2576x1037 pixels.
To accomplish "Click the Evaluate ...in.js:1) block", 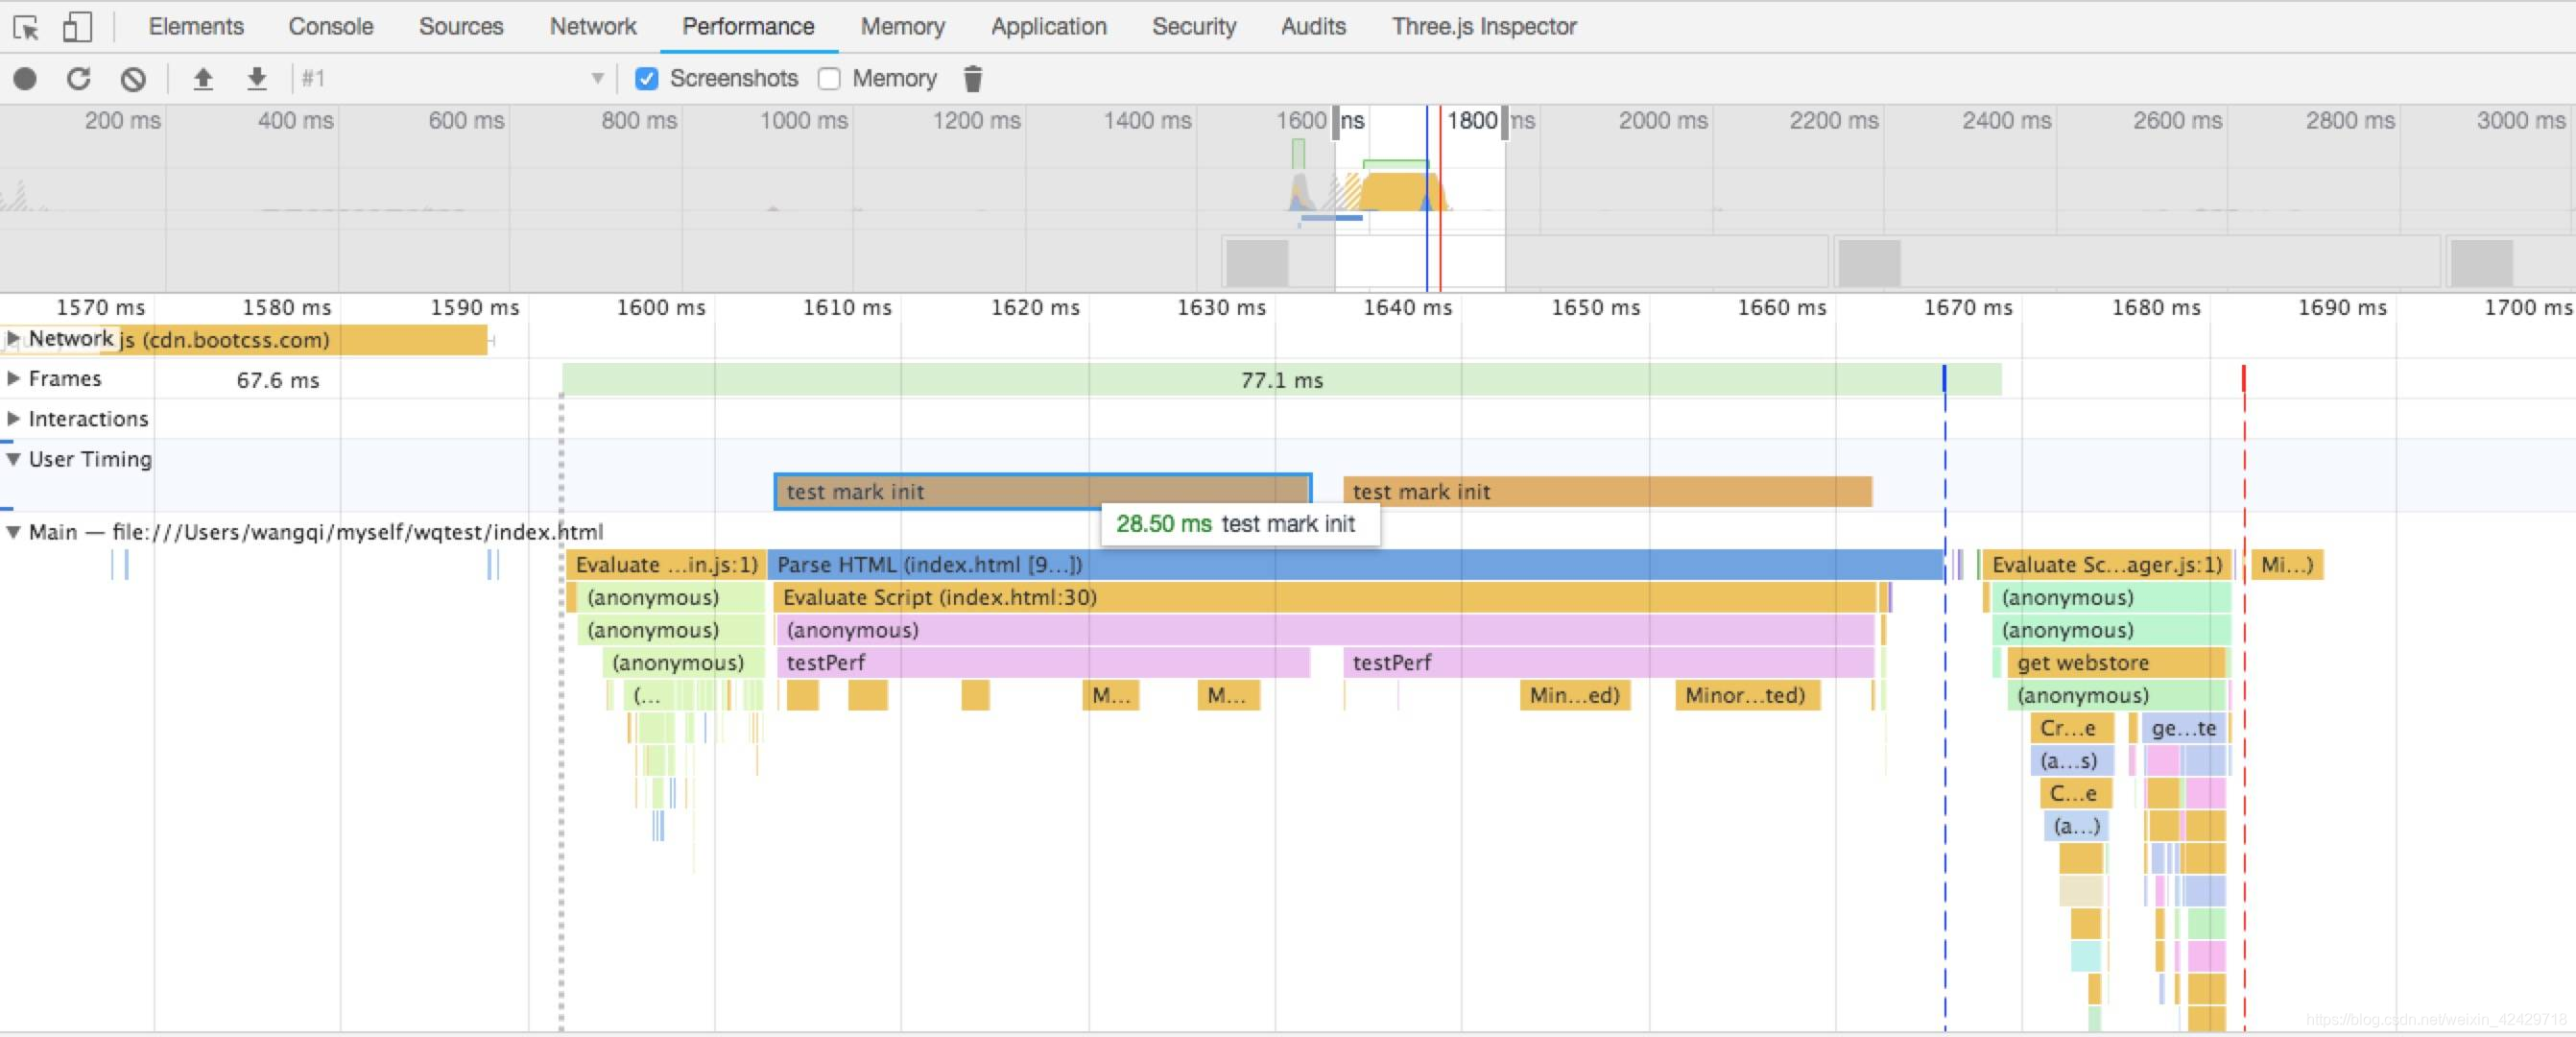I will 666,565.
